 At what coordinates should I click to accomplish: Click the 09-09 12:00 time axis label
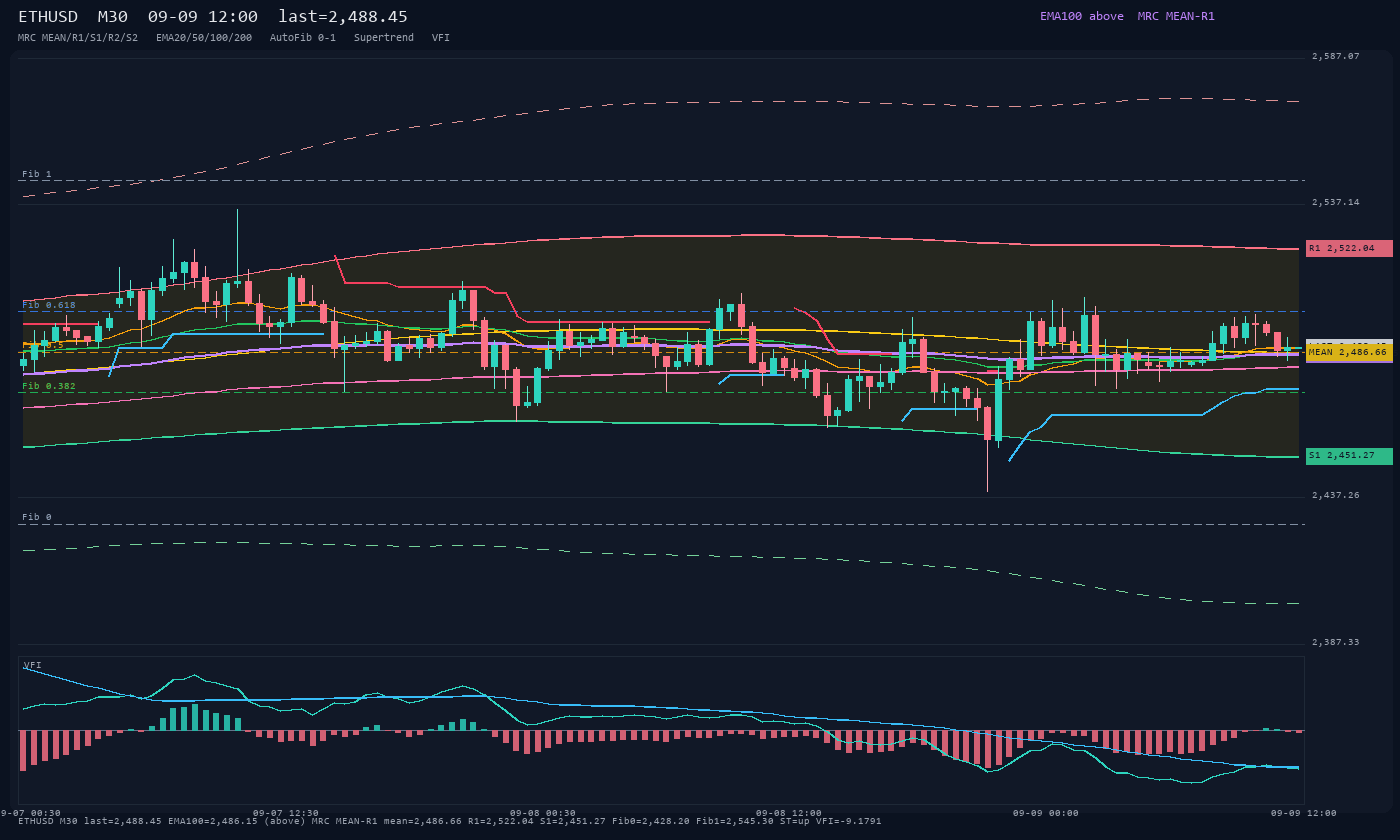click(x=1303, y=813)
